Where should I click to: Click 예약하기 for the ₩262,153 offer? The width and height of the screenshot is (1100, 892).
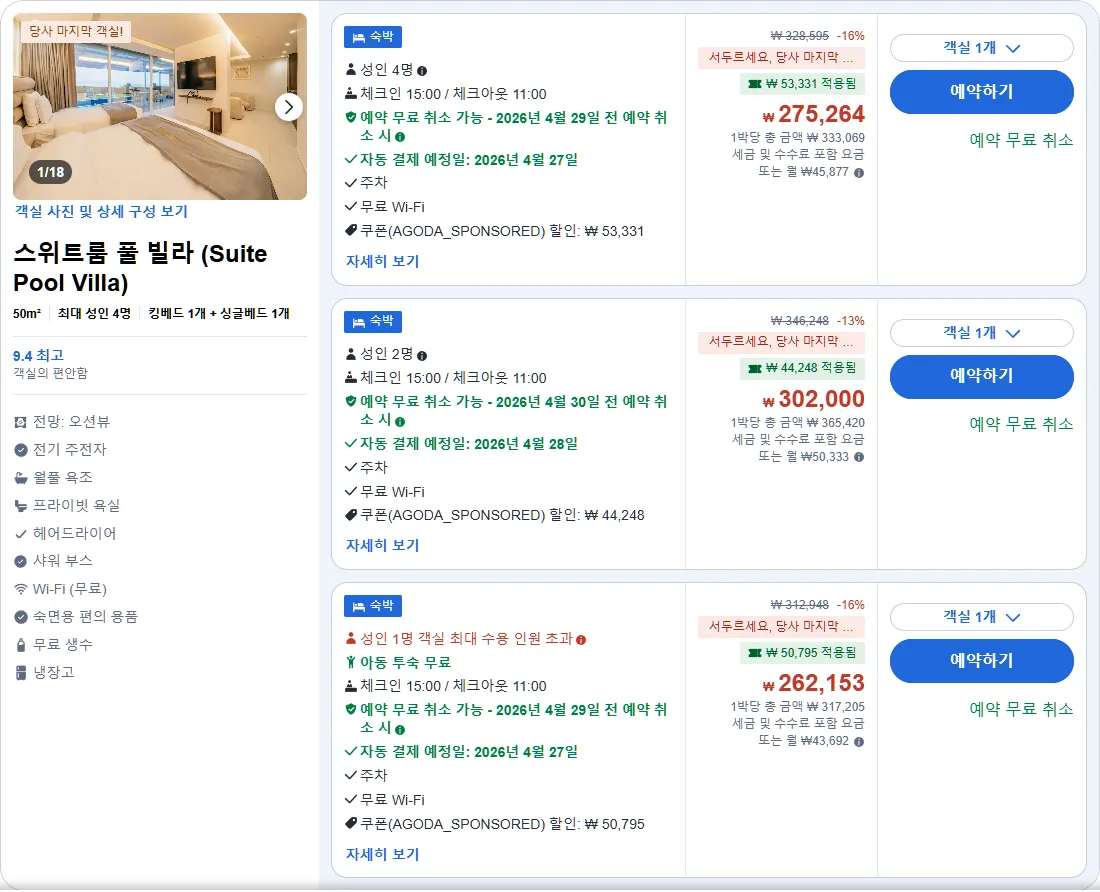[981, 661]
